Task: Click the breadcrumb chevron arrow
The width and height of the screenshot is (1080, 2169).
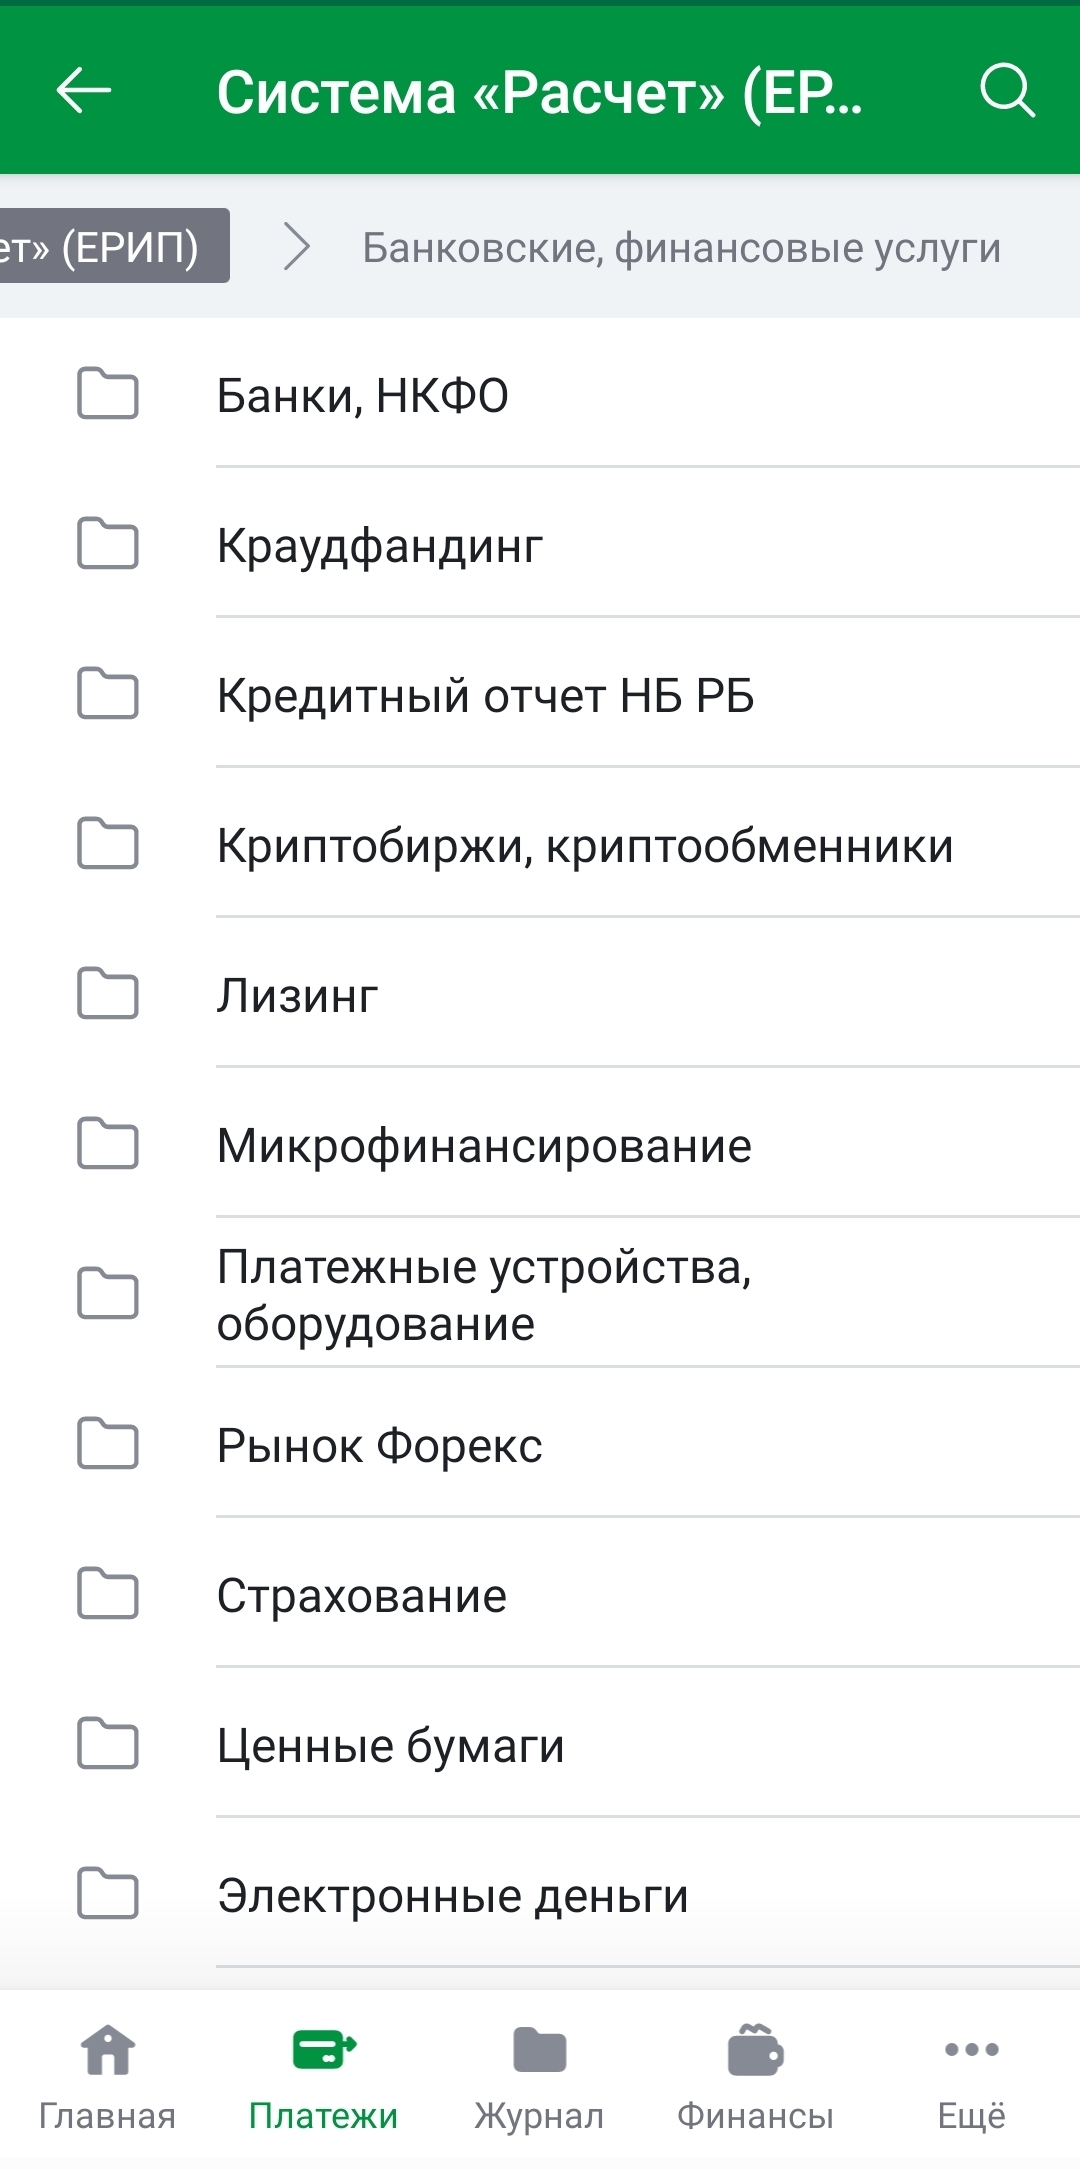Action: tap(296, 247)
